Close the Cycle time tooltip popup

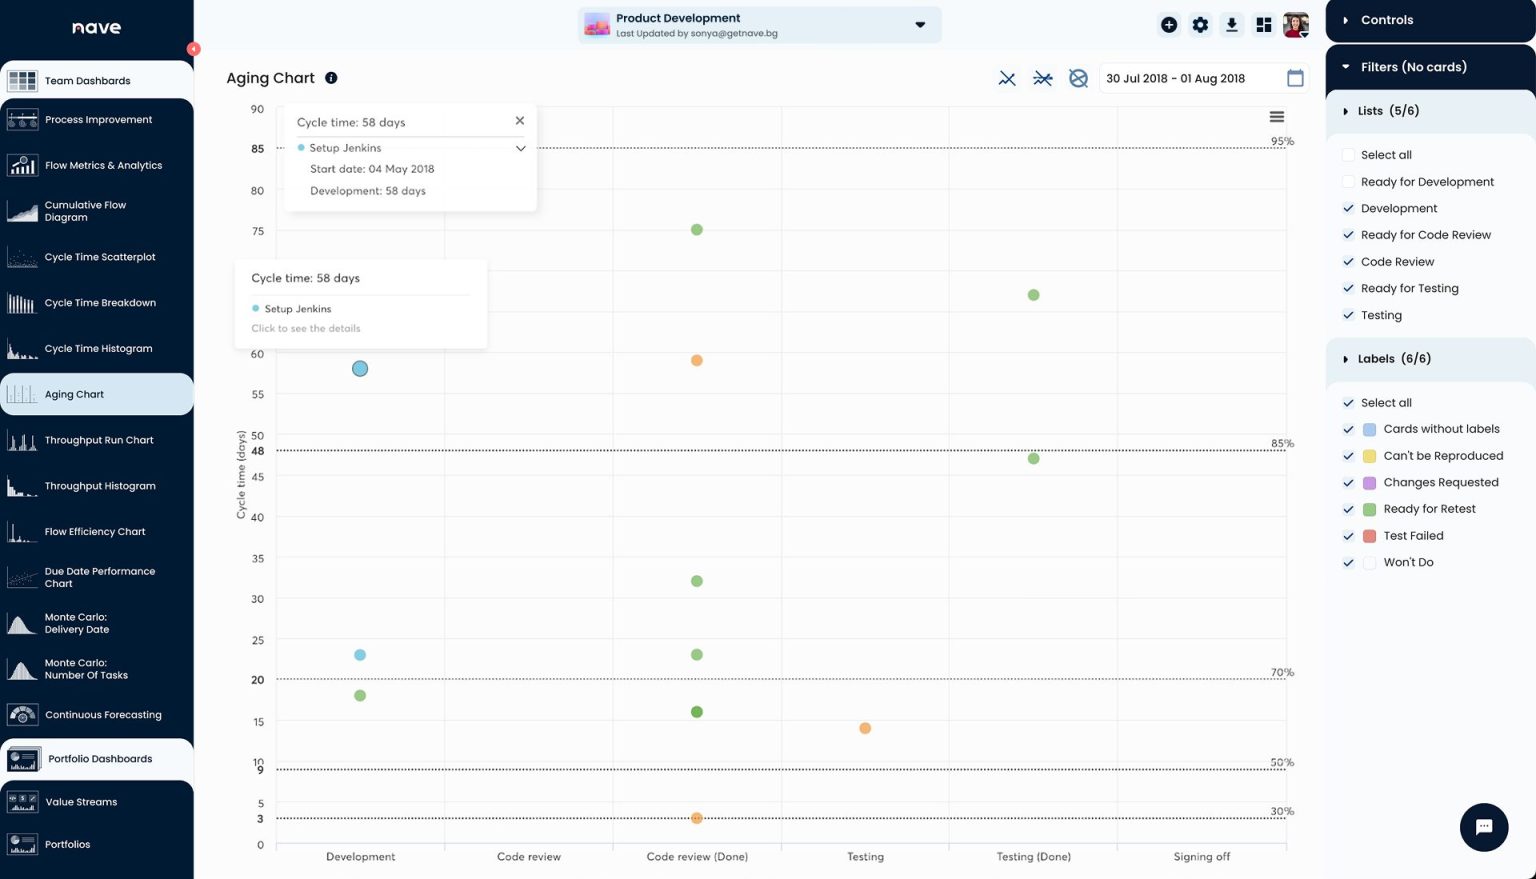(x=520, y=121)
